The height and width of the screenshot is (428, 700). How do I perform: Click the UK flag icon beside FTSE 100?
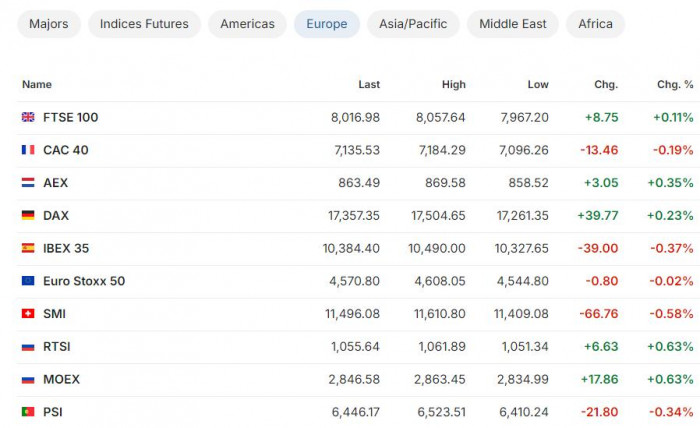tap(28, 117)
